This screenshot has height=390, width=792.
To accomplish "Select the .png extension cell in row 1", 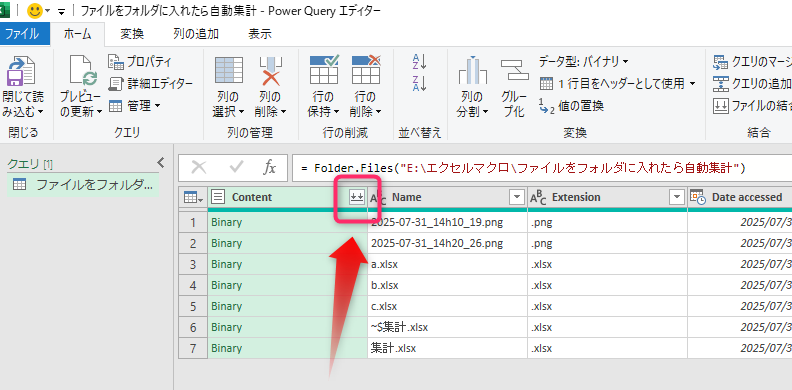I will click(608, 222).
